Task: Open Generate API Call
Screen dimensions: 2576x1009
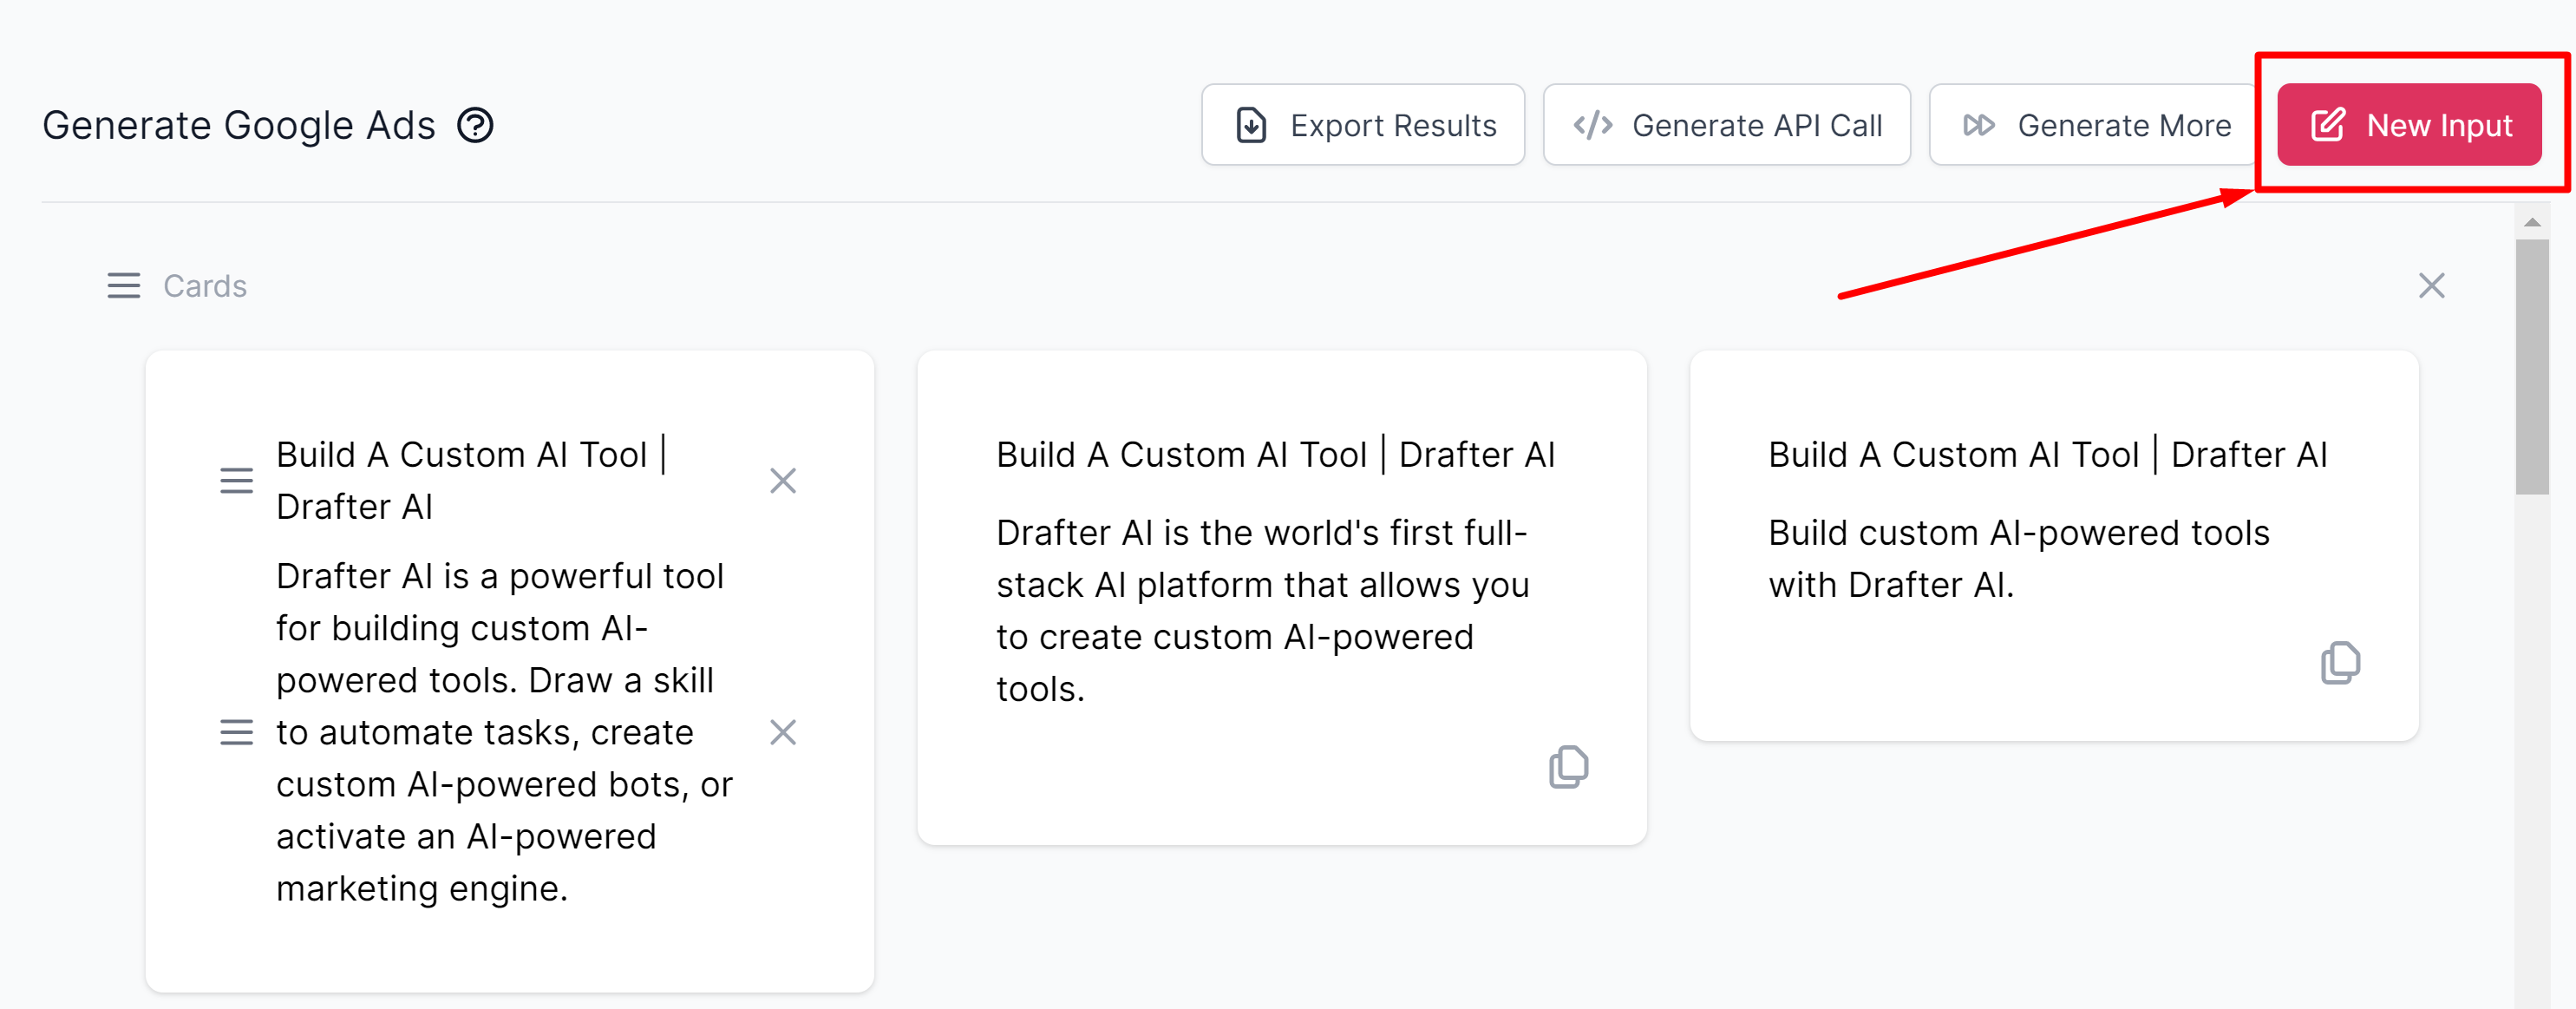Action: (1726, 125)
